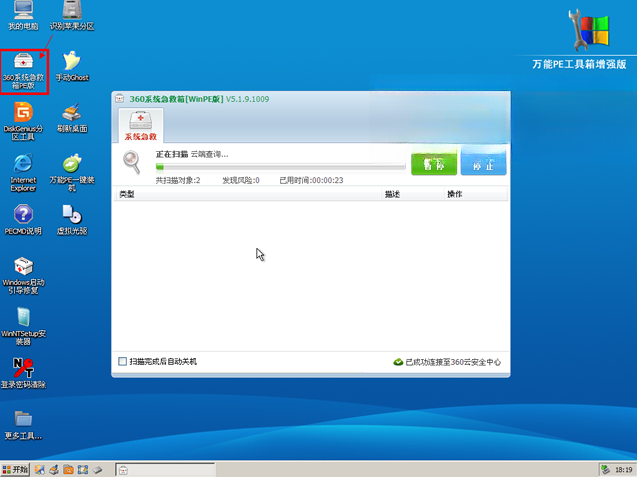Screen dimensions: 637x477
Task: Click the 已用时间:00:00:23 timer text
Action: click(311, 180)
